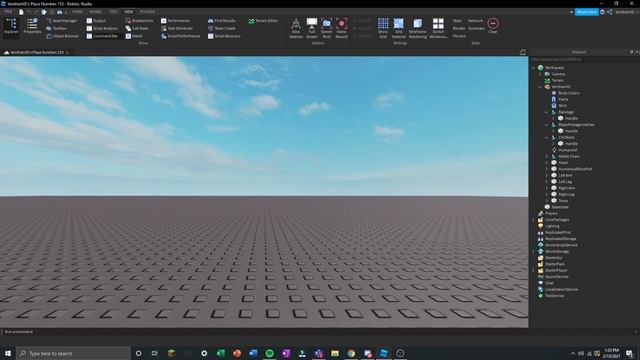This screenshot has width=640, height=360.
Task: Take a Screen Shot
Action: click(327, 28)
